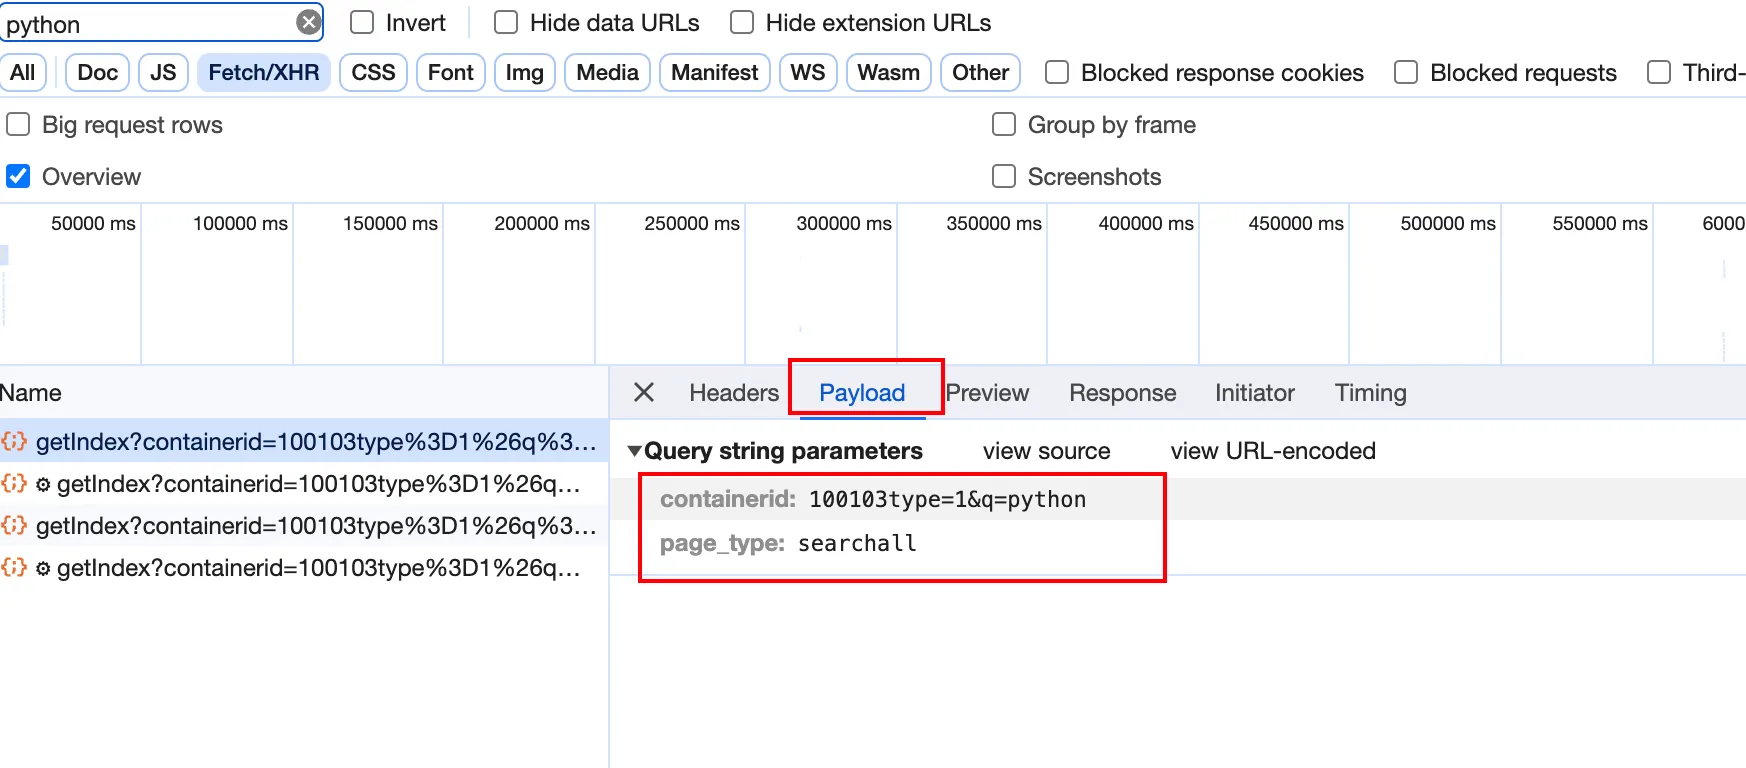The image size is (1746, 768).
Task: Uncheck the Overview checkbox
Action: click(x=18, y=176)
